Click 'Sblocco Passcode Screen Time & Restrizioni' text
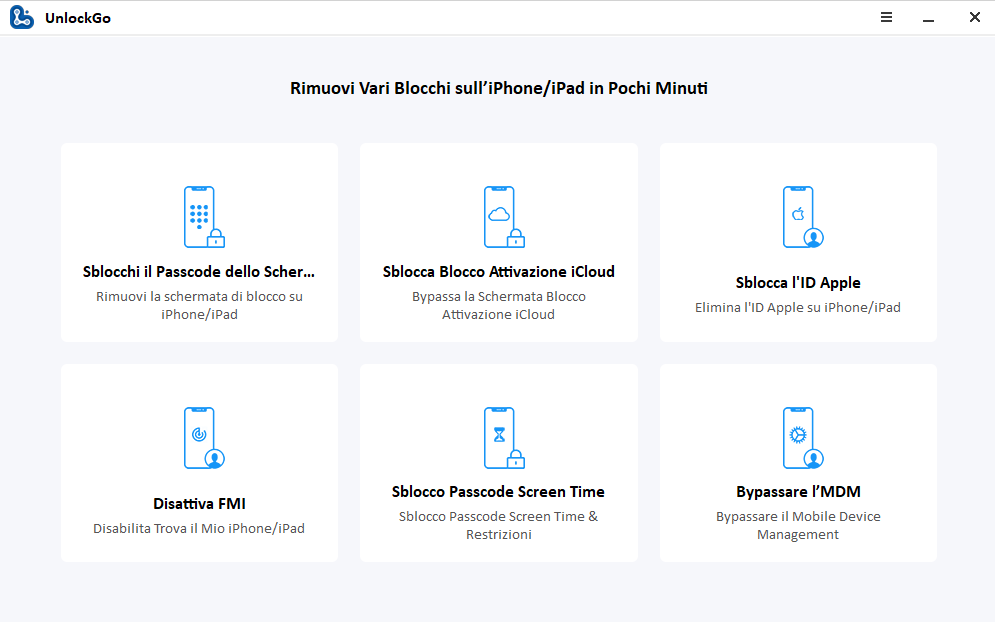The width and height of the screenshot is (995, 622). coord(499,526)
